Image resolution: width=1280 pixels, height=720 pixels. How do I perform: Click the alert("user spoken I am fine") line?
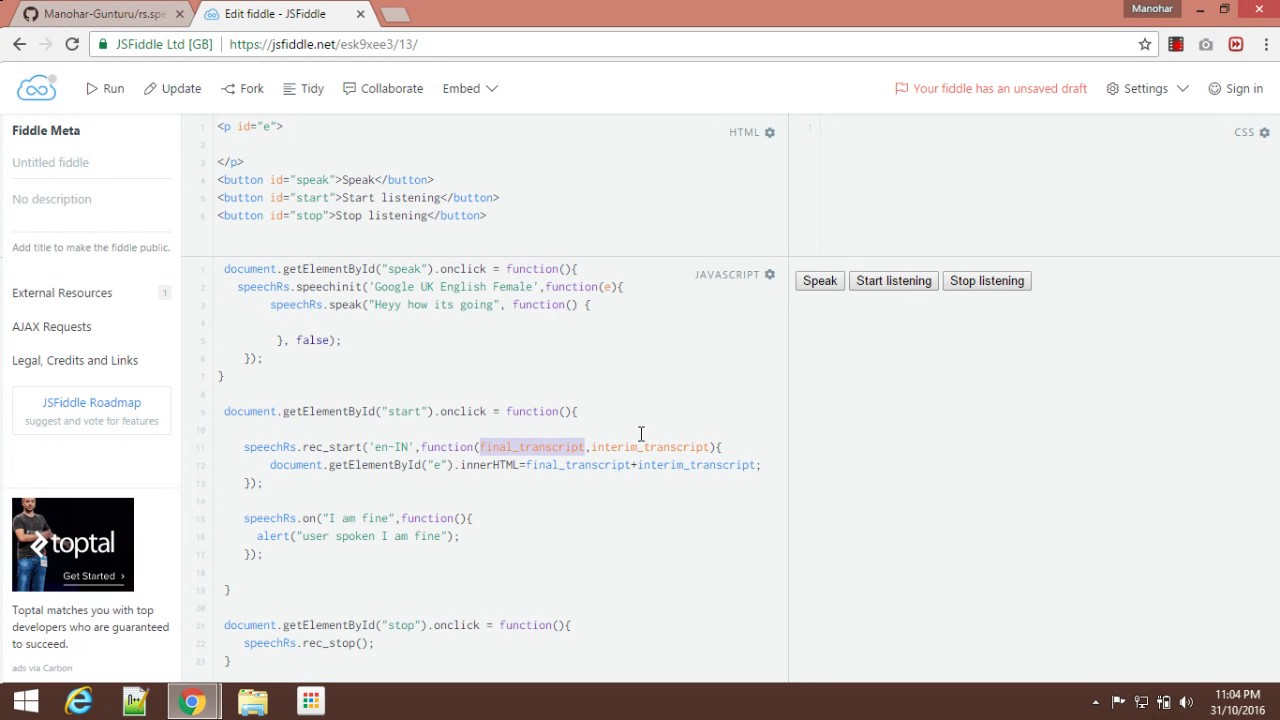click(x=358, y=536)
